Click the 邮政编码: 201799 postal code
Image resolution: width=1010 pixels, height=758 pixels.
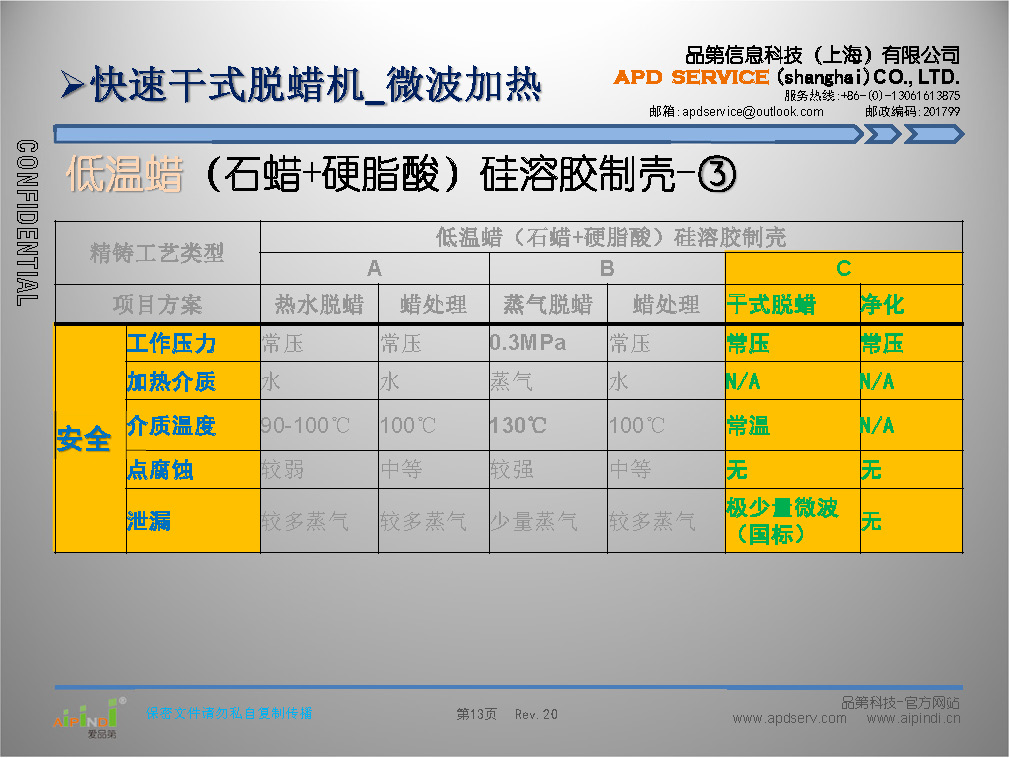coord(912,111)
